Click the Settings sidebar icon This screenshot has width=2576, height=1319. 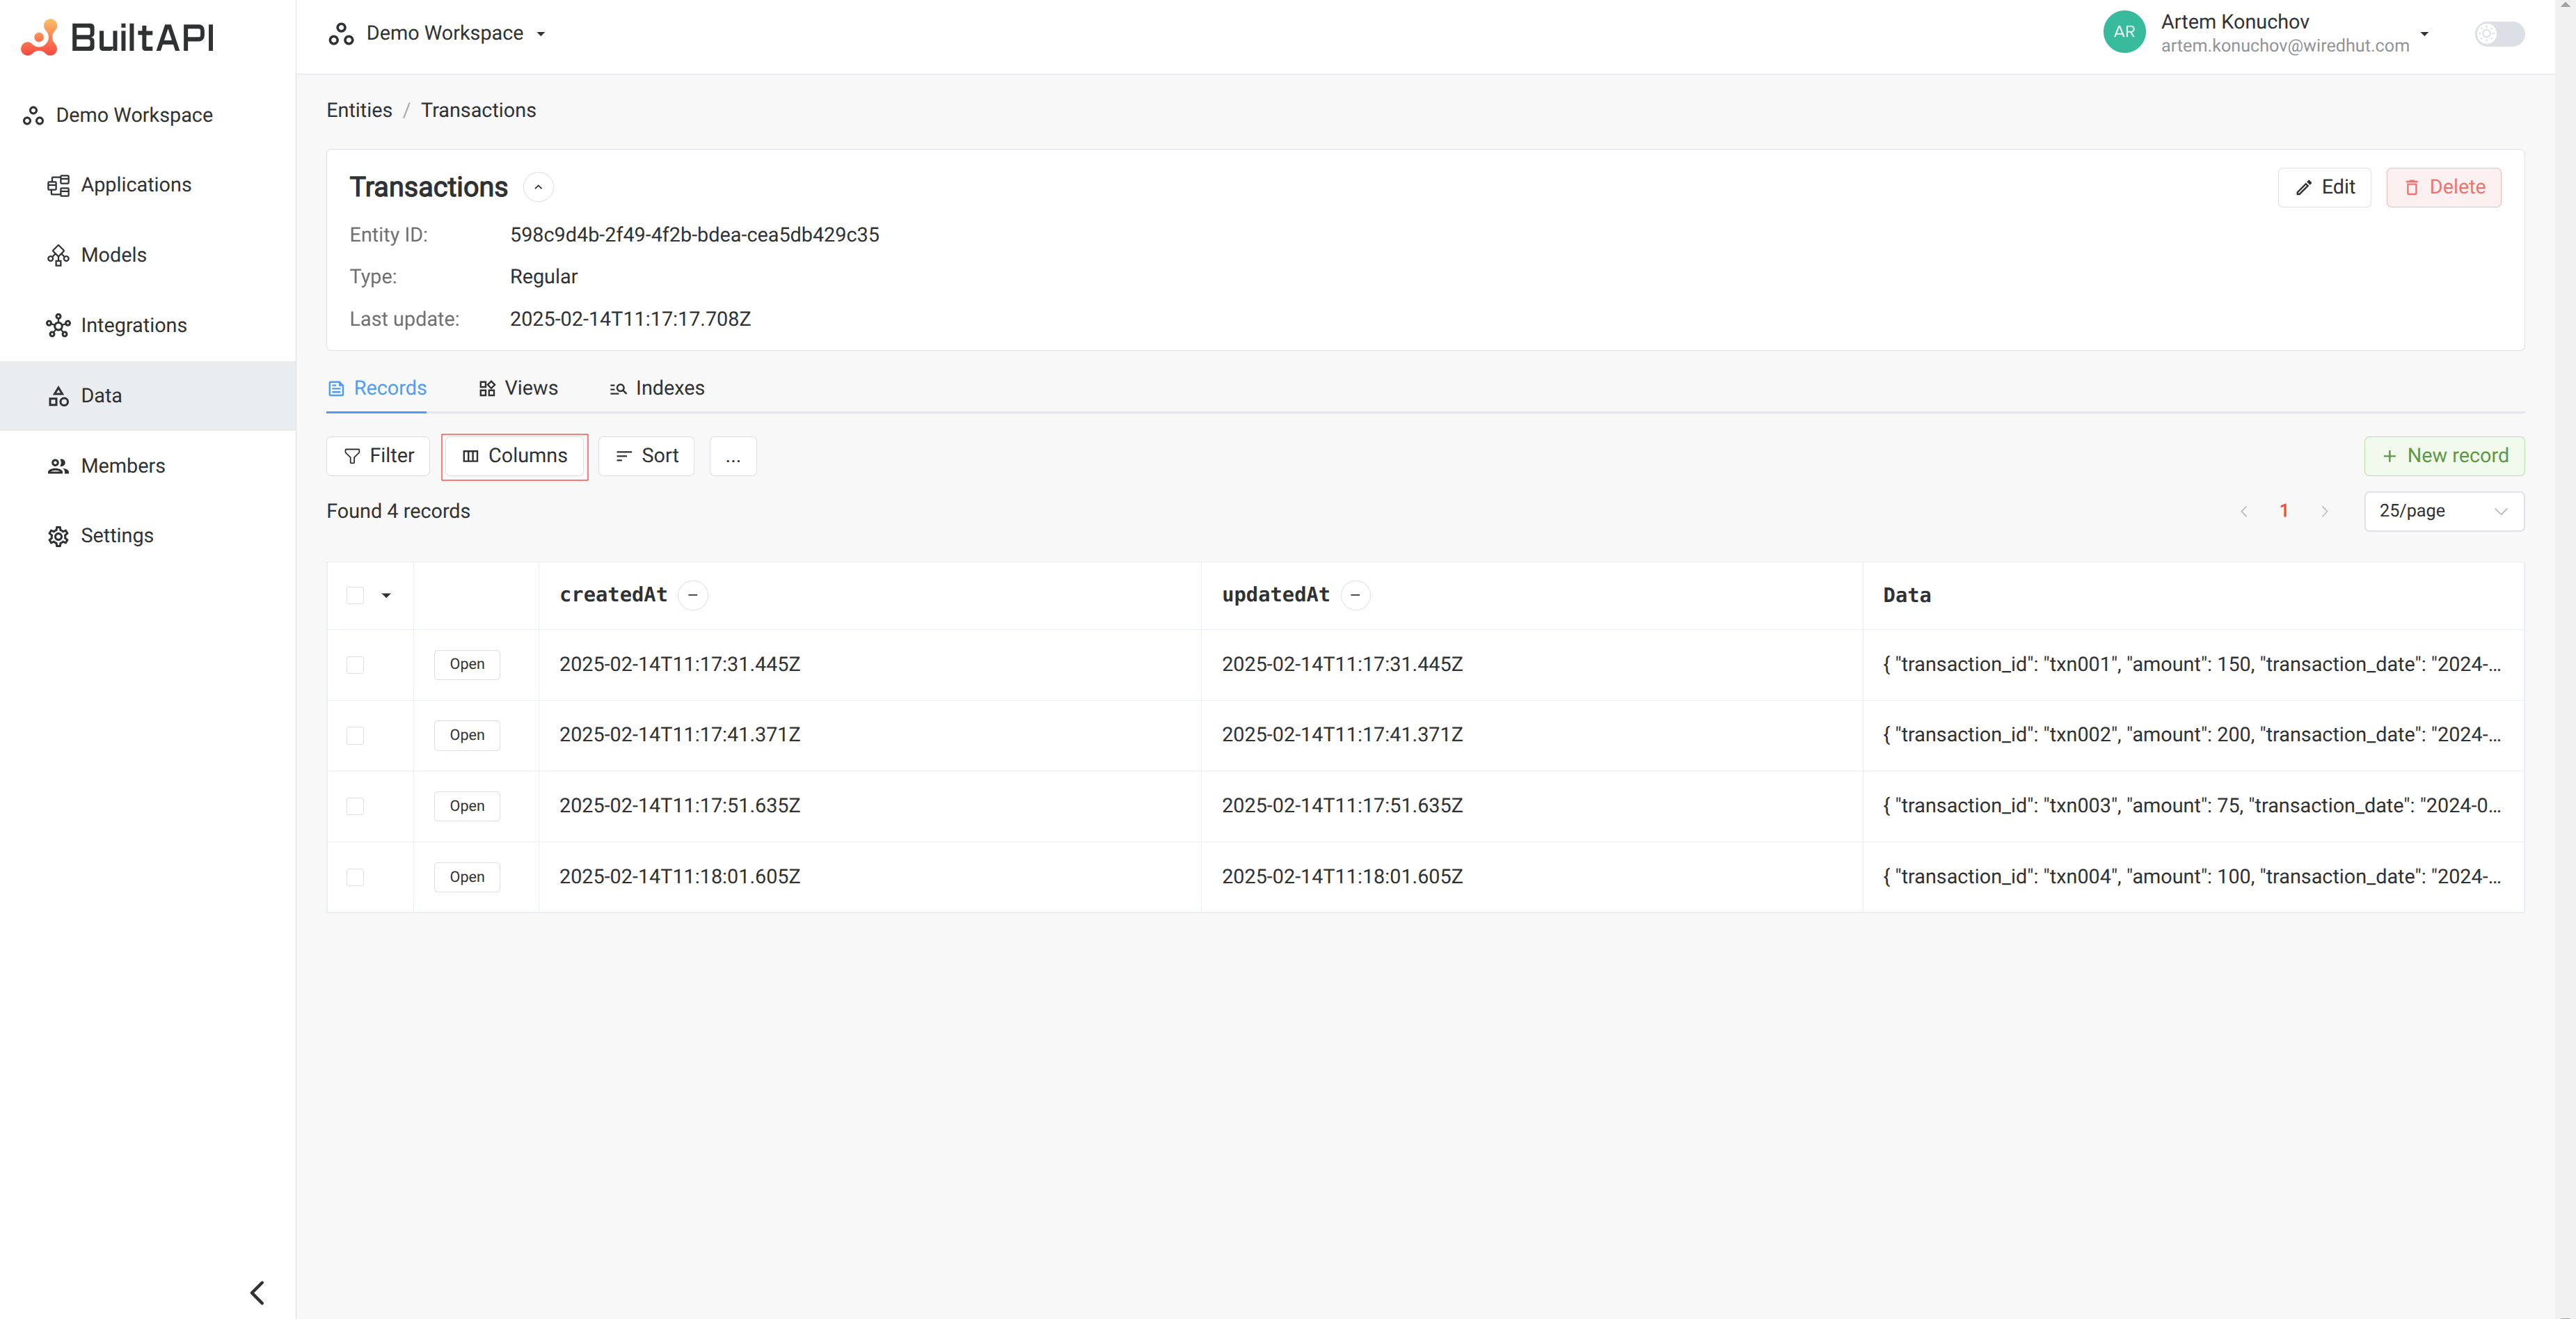click(59, 535)
